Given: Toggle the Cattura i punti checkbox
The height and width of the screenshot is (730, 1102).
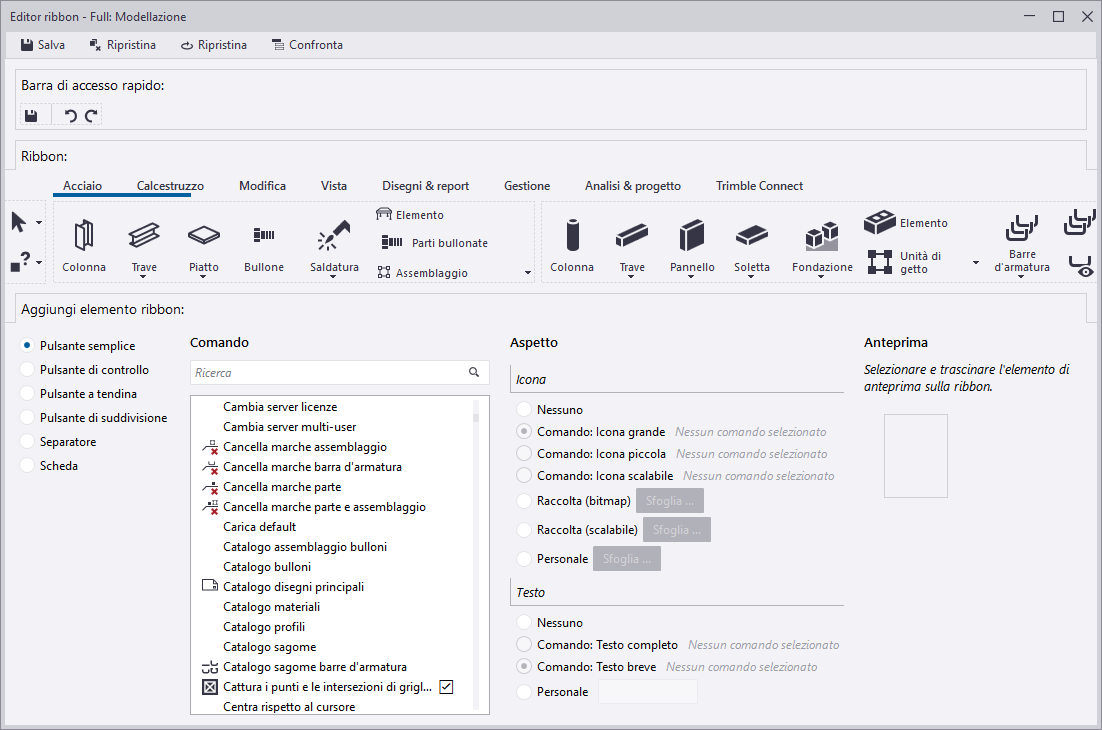Looking at the screenshot, I should (447, 687).
